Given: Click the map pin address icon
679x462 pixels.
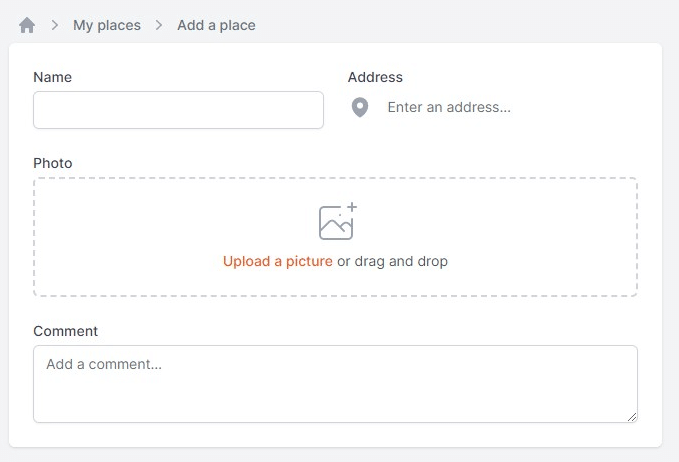Looking at the screenshot, I should [x=360, y=107].
